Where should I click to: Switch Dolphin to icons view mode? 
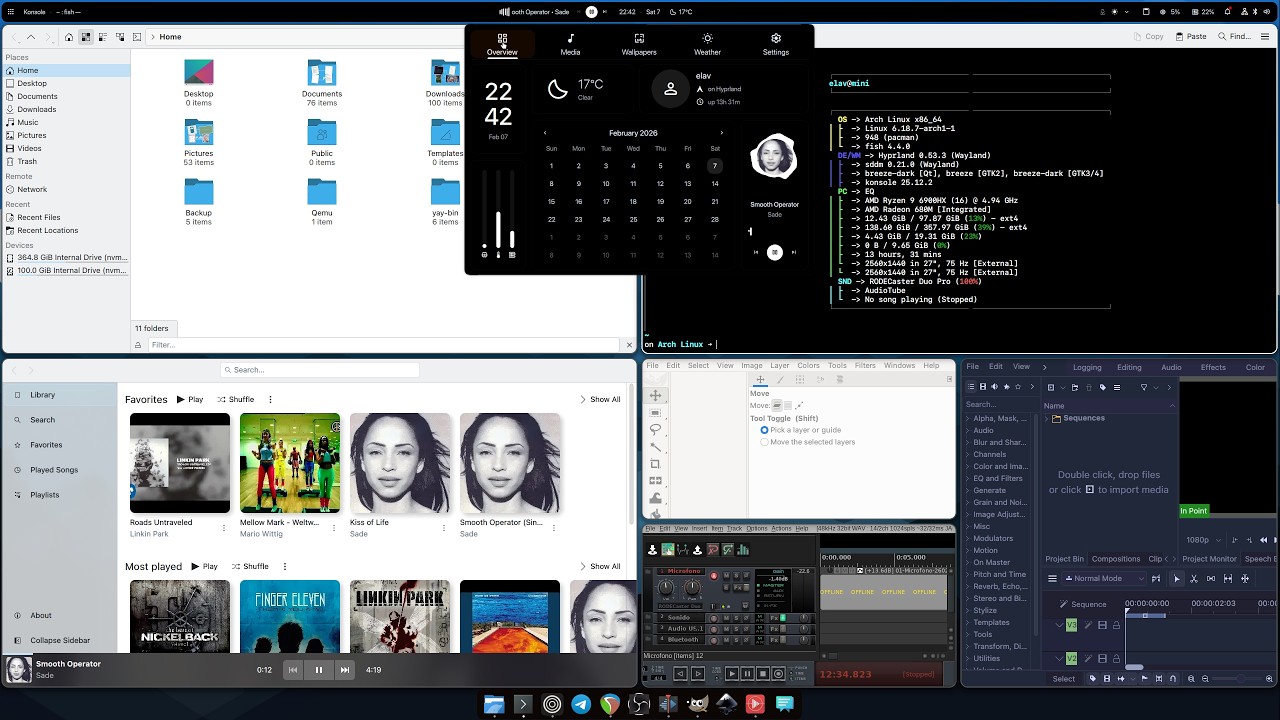tap(86, 37)
